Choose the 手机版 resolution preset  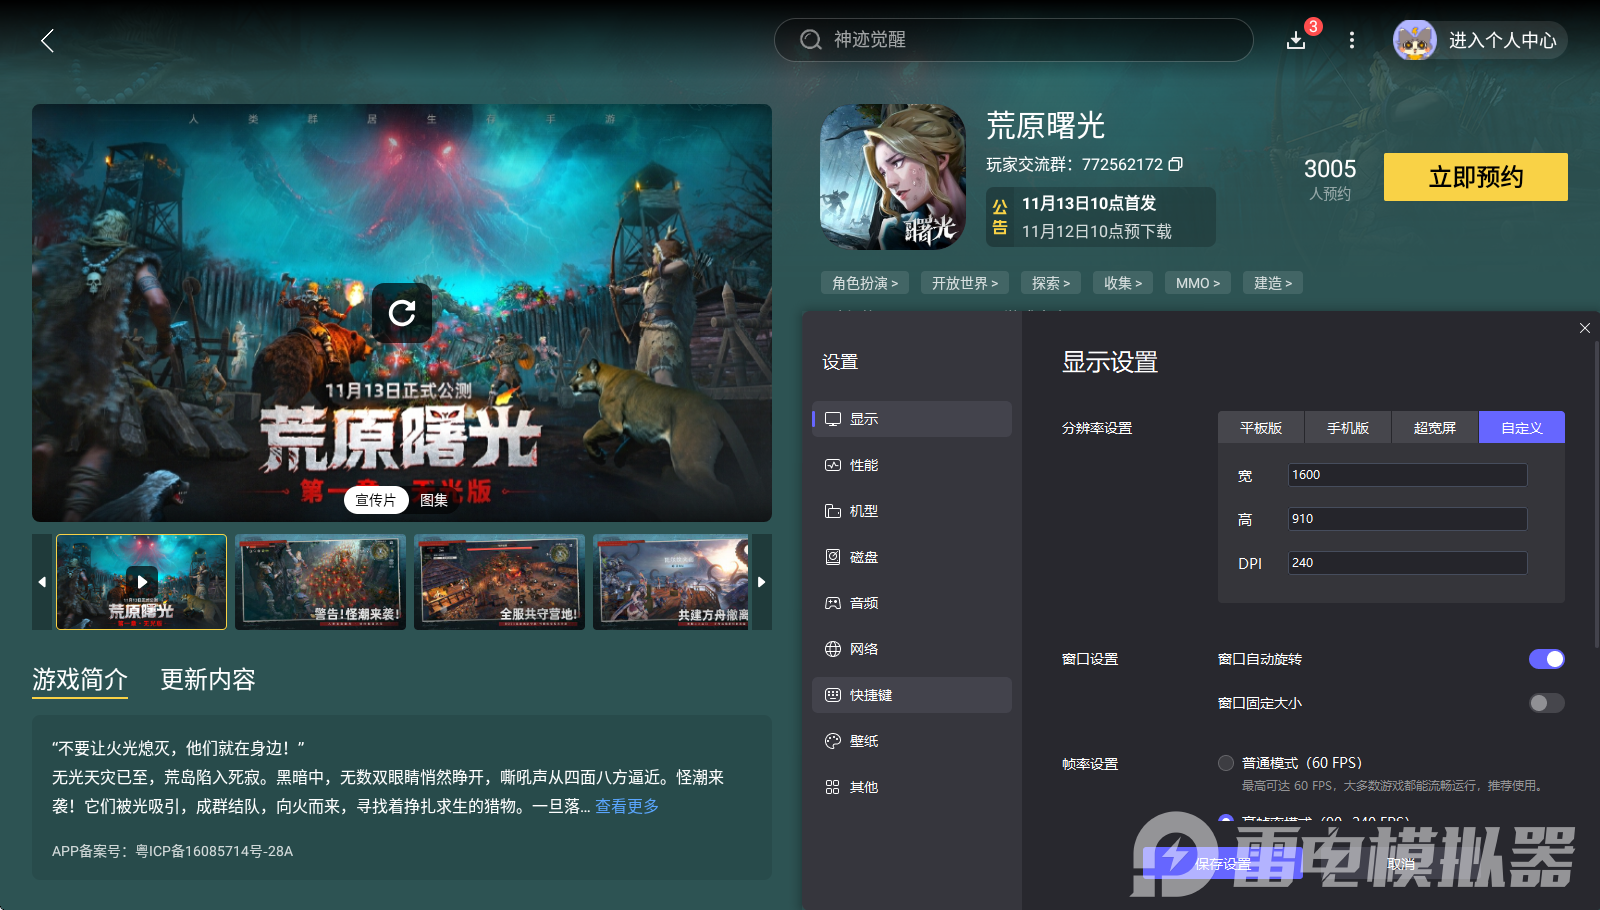(x=1348, y=428)
